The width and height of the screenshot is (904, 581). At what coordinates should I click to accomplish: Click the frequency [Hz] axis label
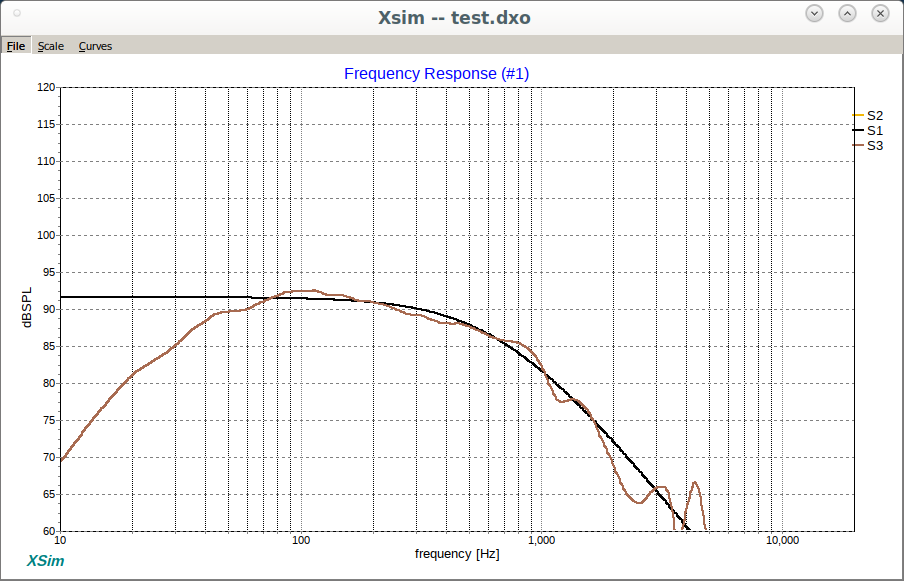[457, 554]
